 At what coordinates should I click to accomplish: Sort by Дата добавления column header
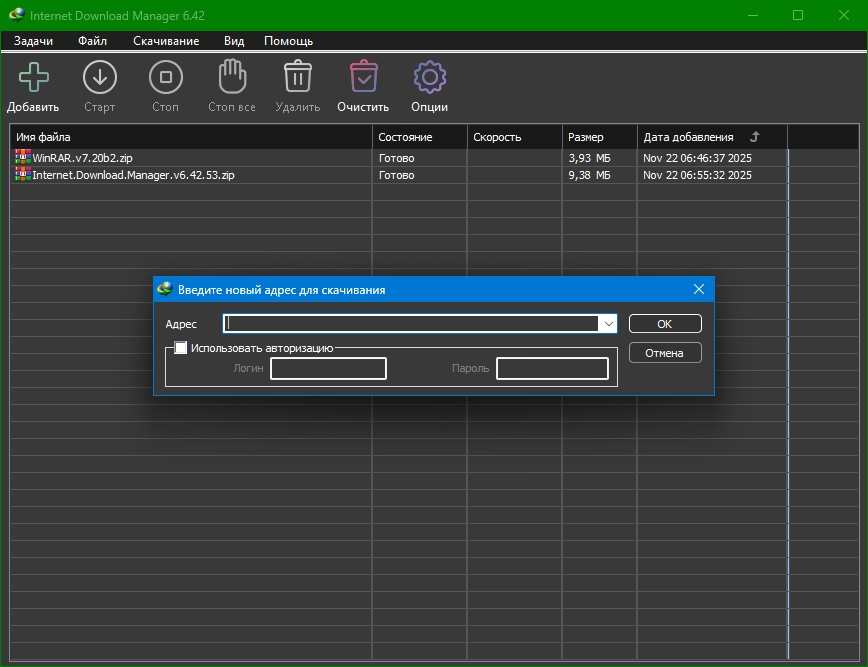point(688,137)
